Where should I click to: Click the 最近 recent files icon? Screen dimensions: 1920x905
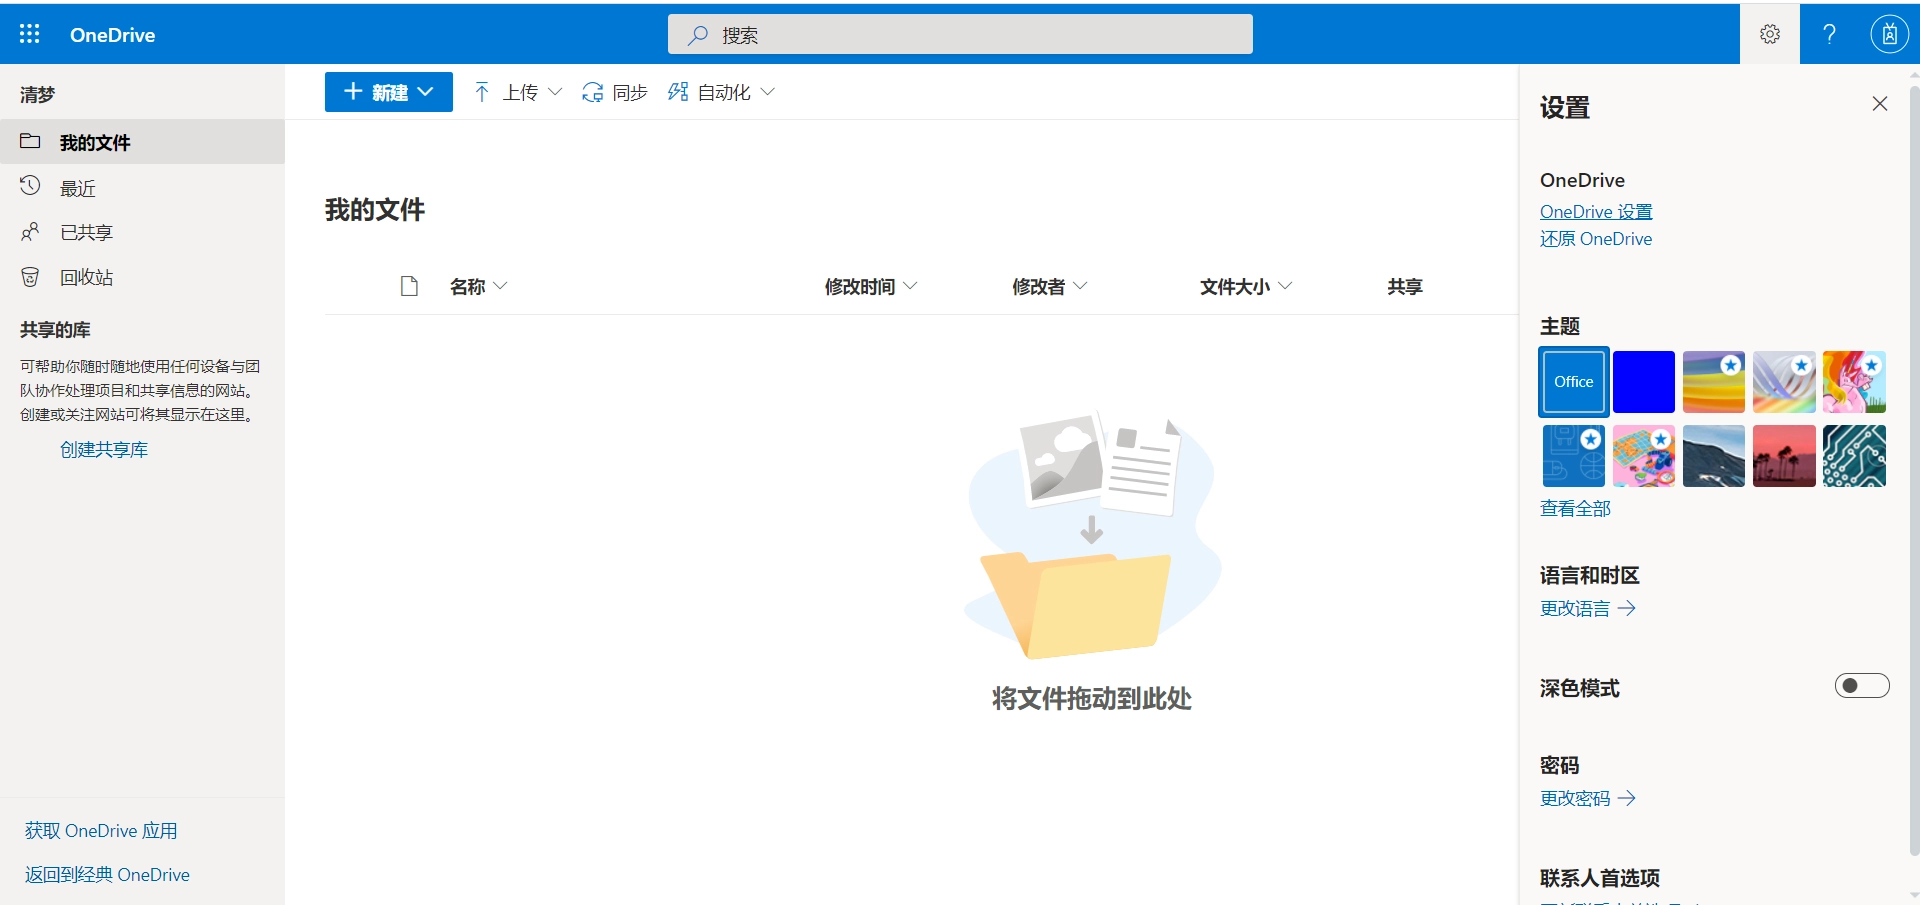coord(29,186)
